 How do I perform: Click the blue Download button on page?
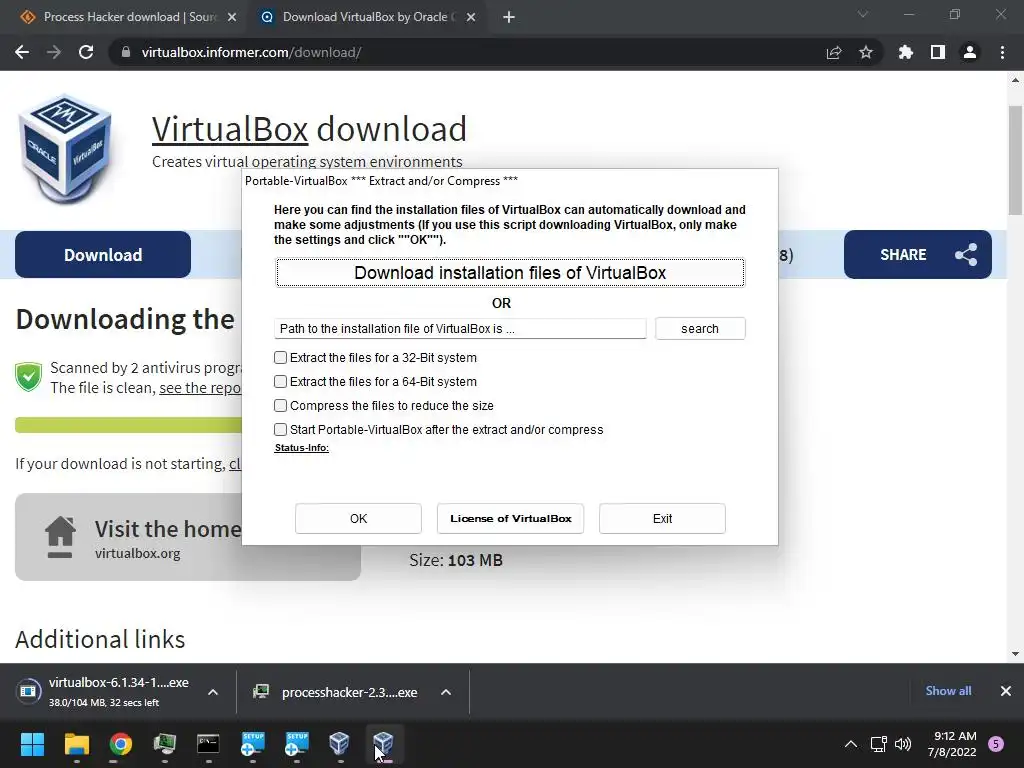point(103,255)
